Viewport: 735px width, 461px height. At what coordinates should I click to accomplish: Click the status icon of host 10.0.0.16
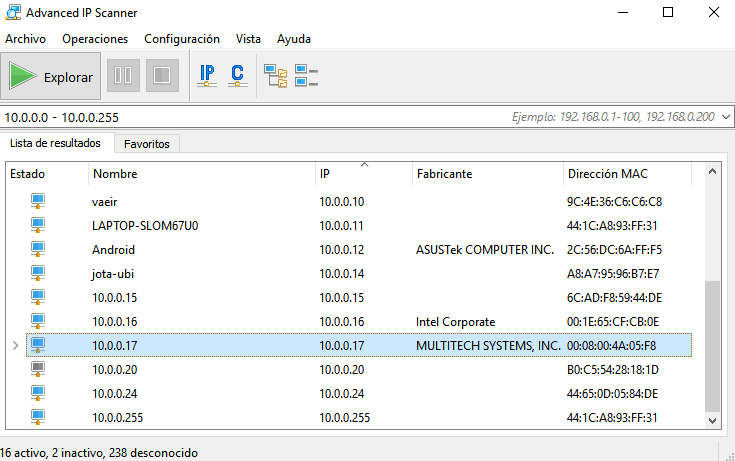pyautogui.click(x=38, y=321)
